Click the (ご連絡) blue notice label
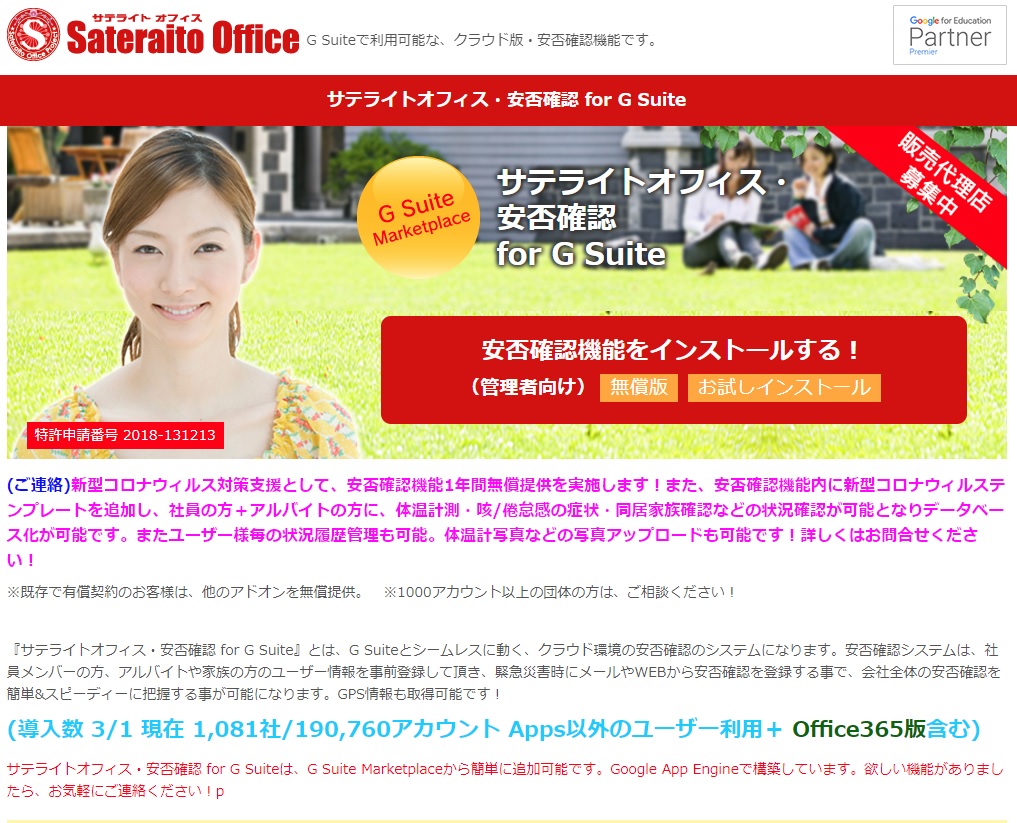 [x=38, y=485]
